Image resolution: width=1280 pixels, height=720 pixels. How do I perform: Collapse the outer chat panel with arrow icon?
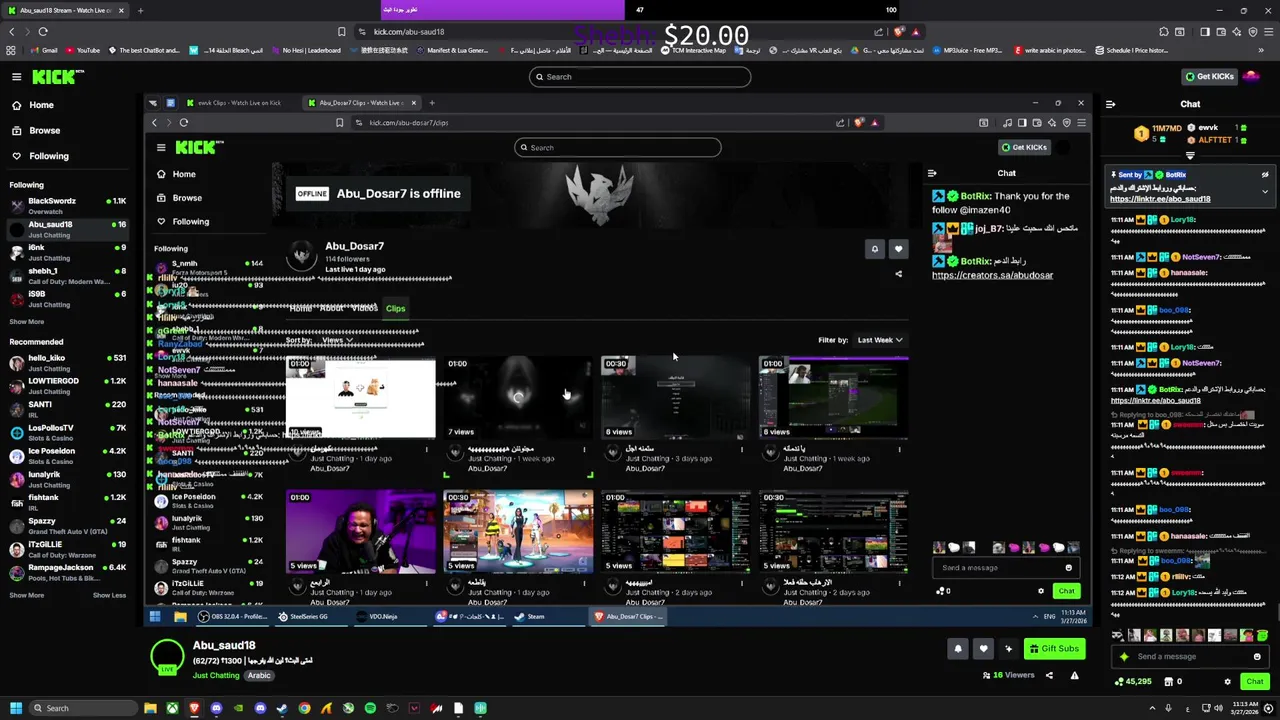(1110, 104)
